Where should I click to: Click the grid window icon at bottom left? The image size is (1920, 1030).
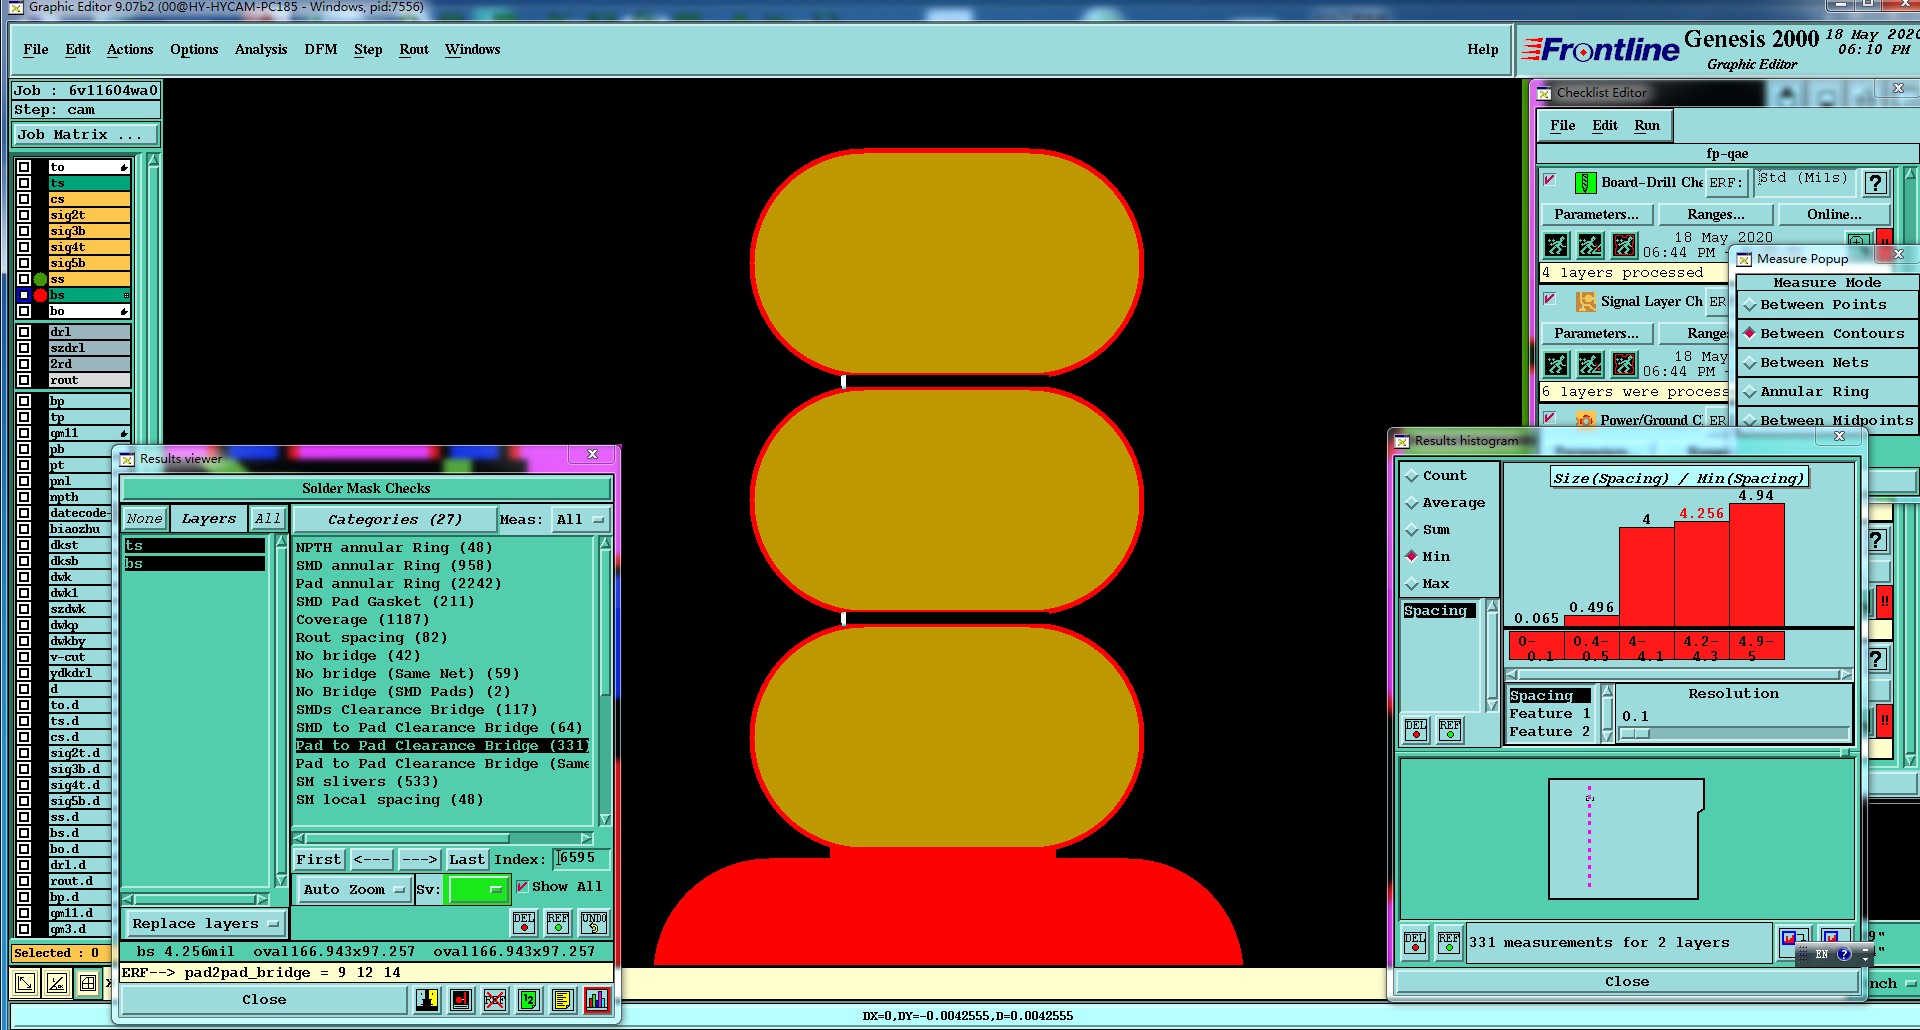[x=88, y=983]
